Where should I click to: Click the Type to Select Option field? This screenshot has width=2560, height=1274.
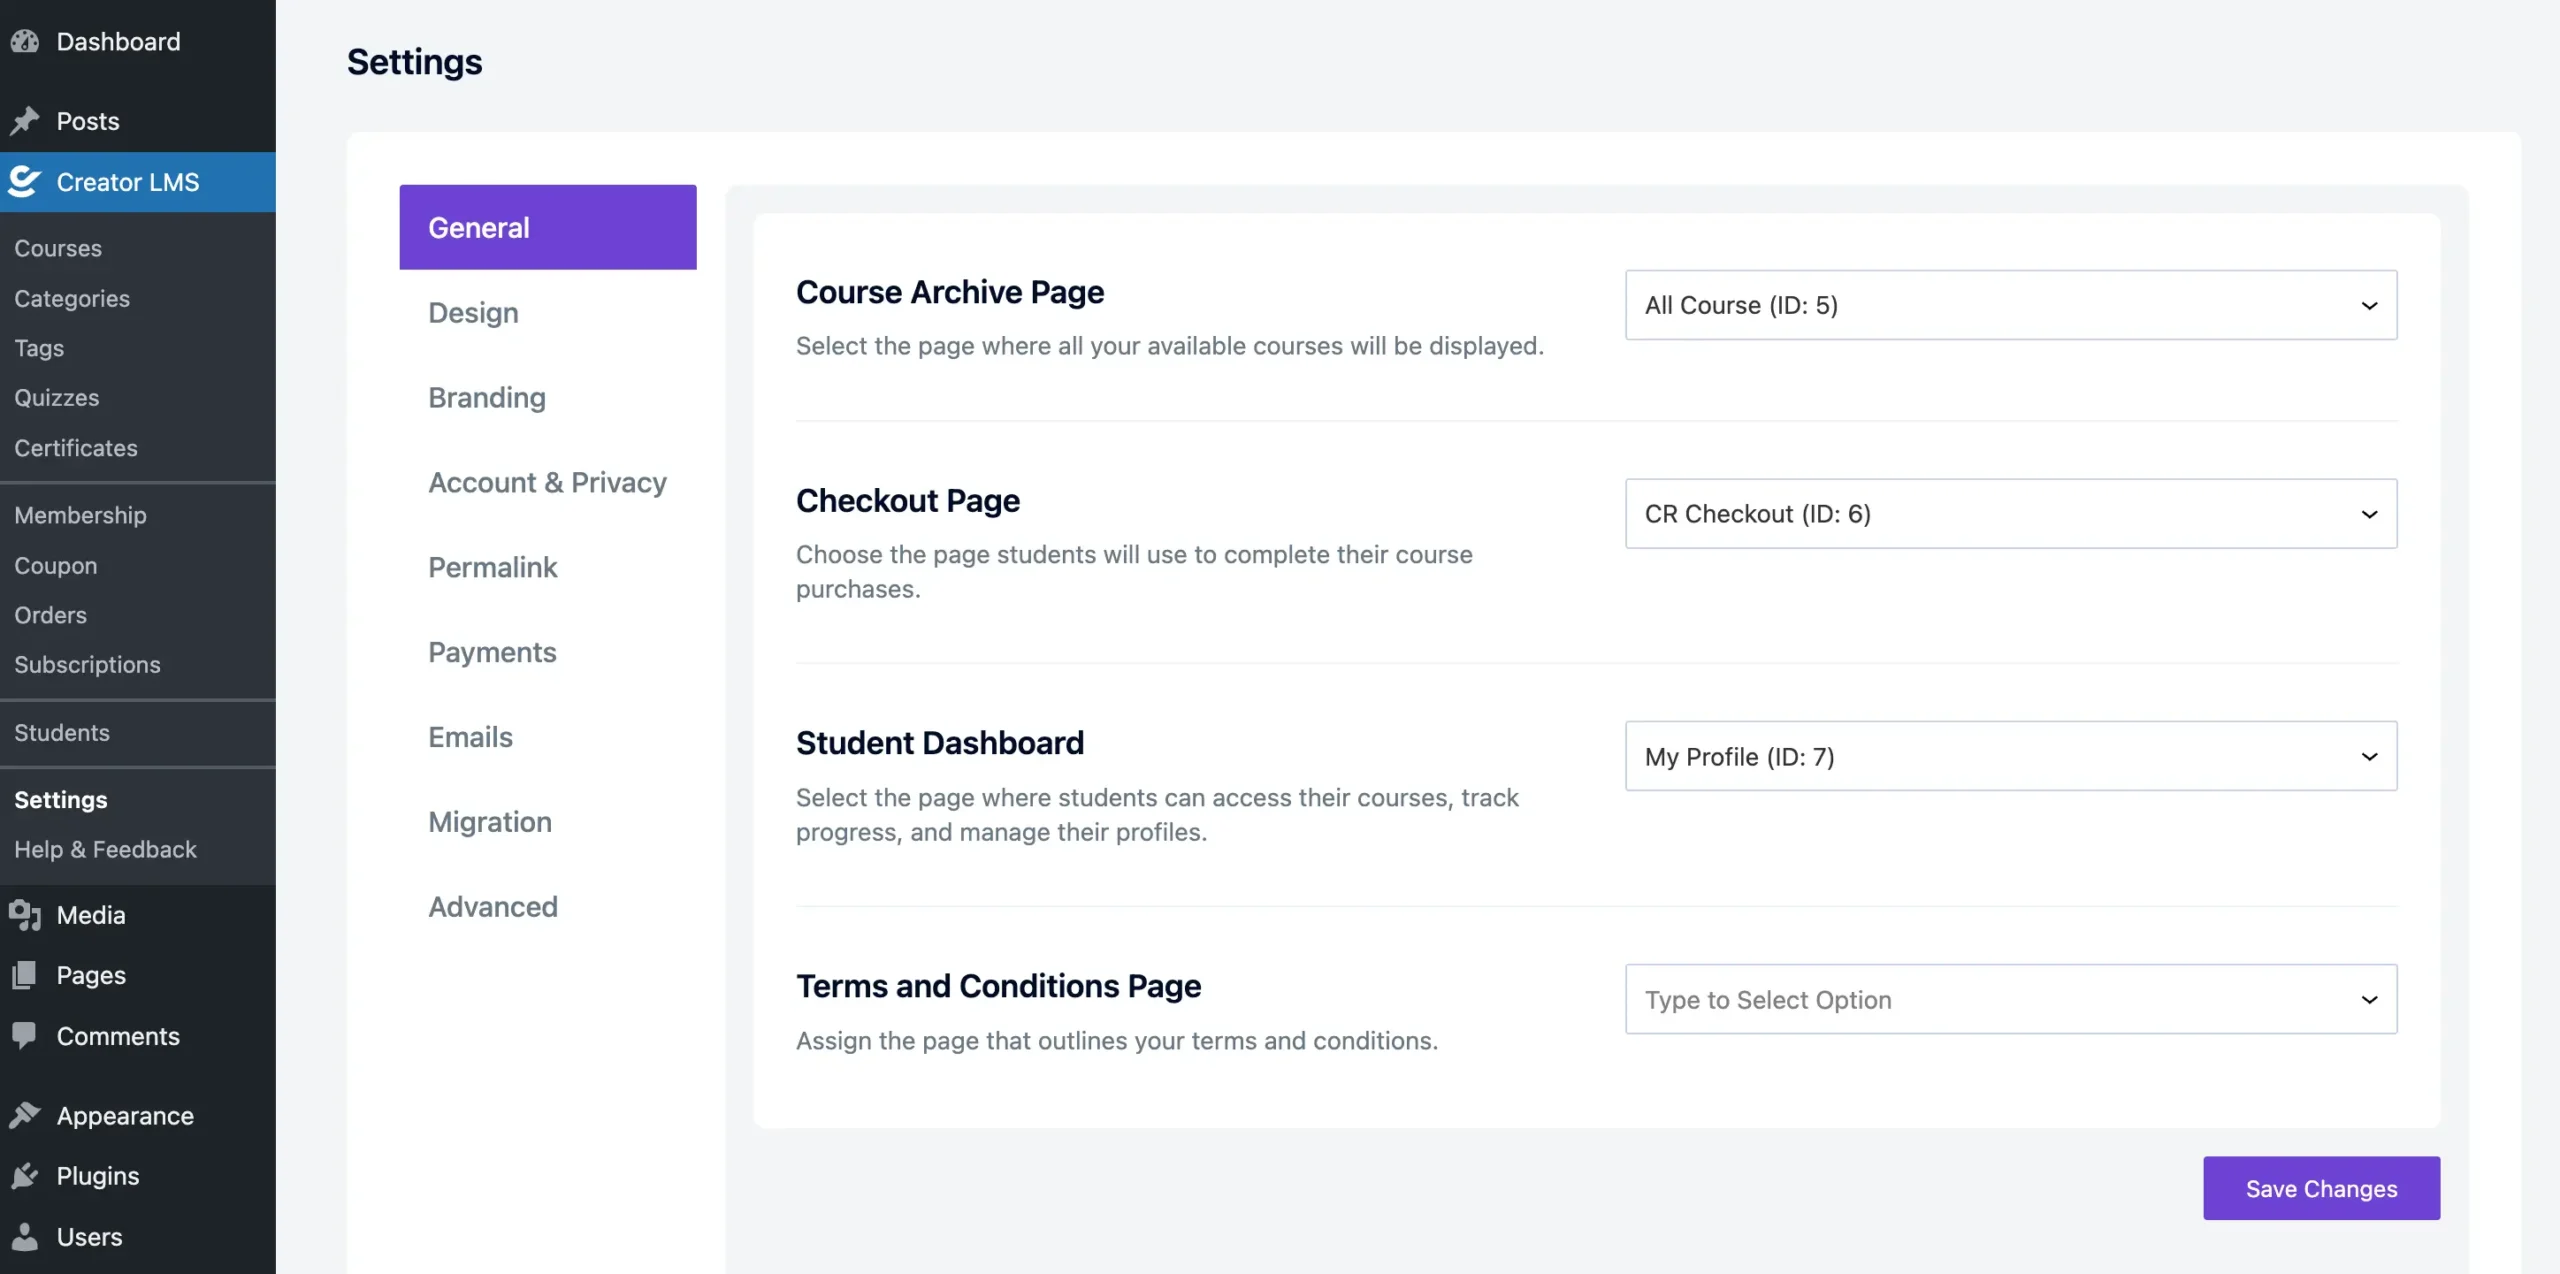pos(1900,999)
